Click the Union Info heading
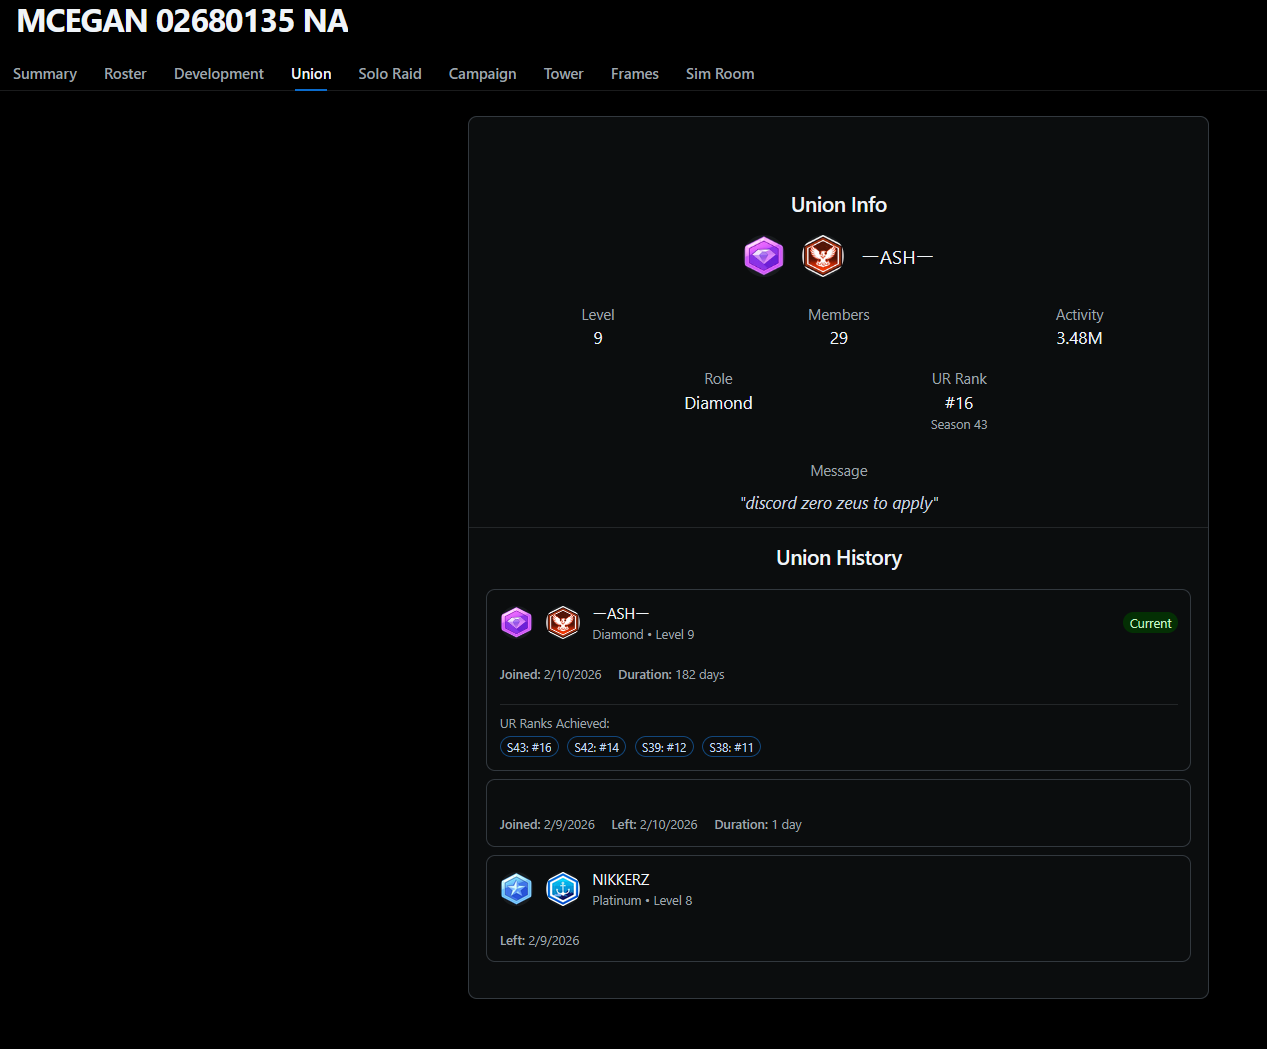Viewport: 1267px width, 1049px height. click(x=839, y=205)
